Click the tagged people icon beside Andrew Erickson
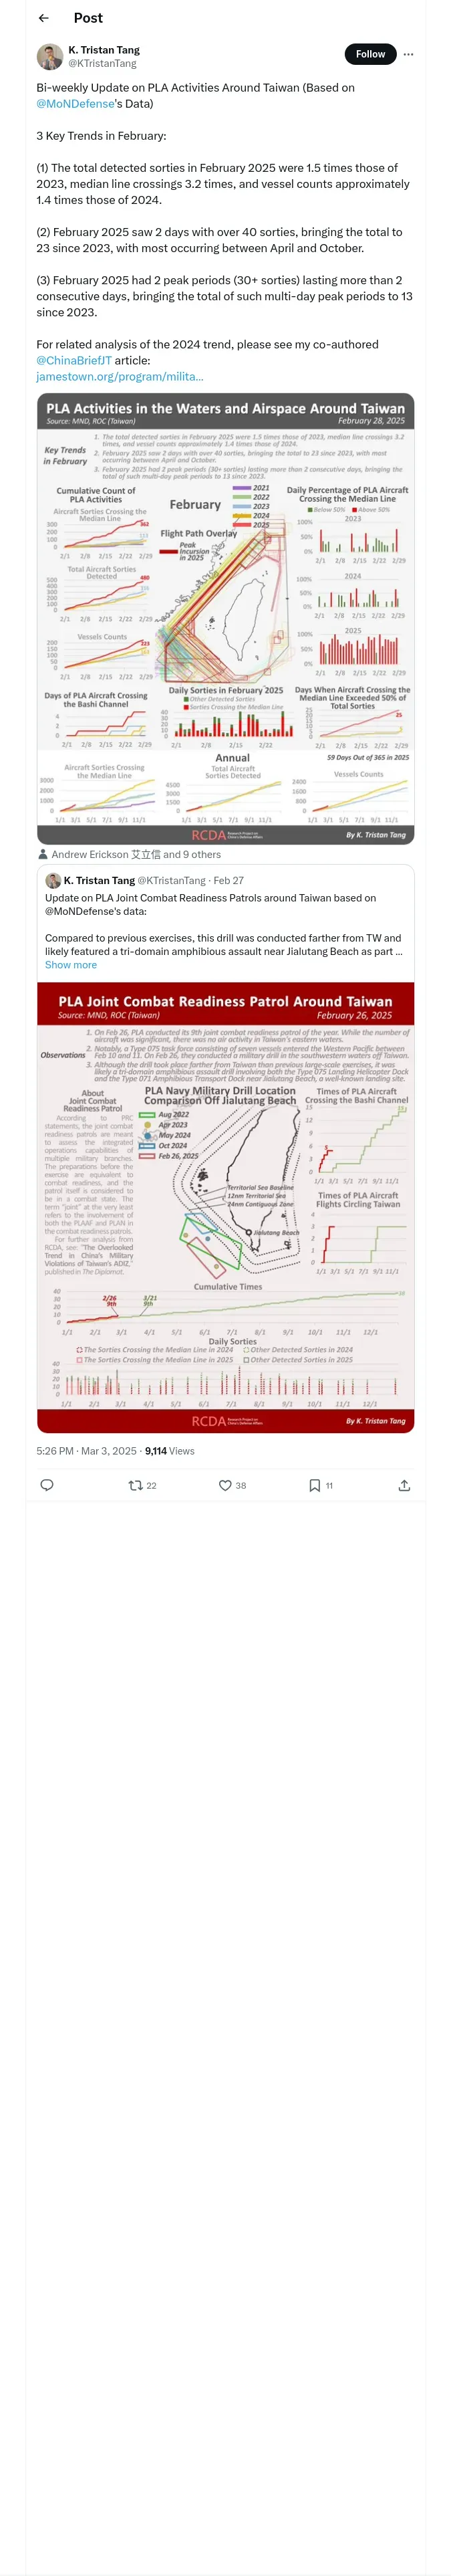 [x=43, y=854]
